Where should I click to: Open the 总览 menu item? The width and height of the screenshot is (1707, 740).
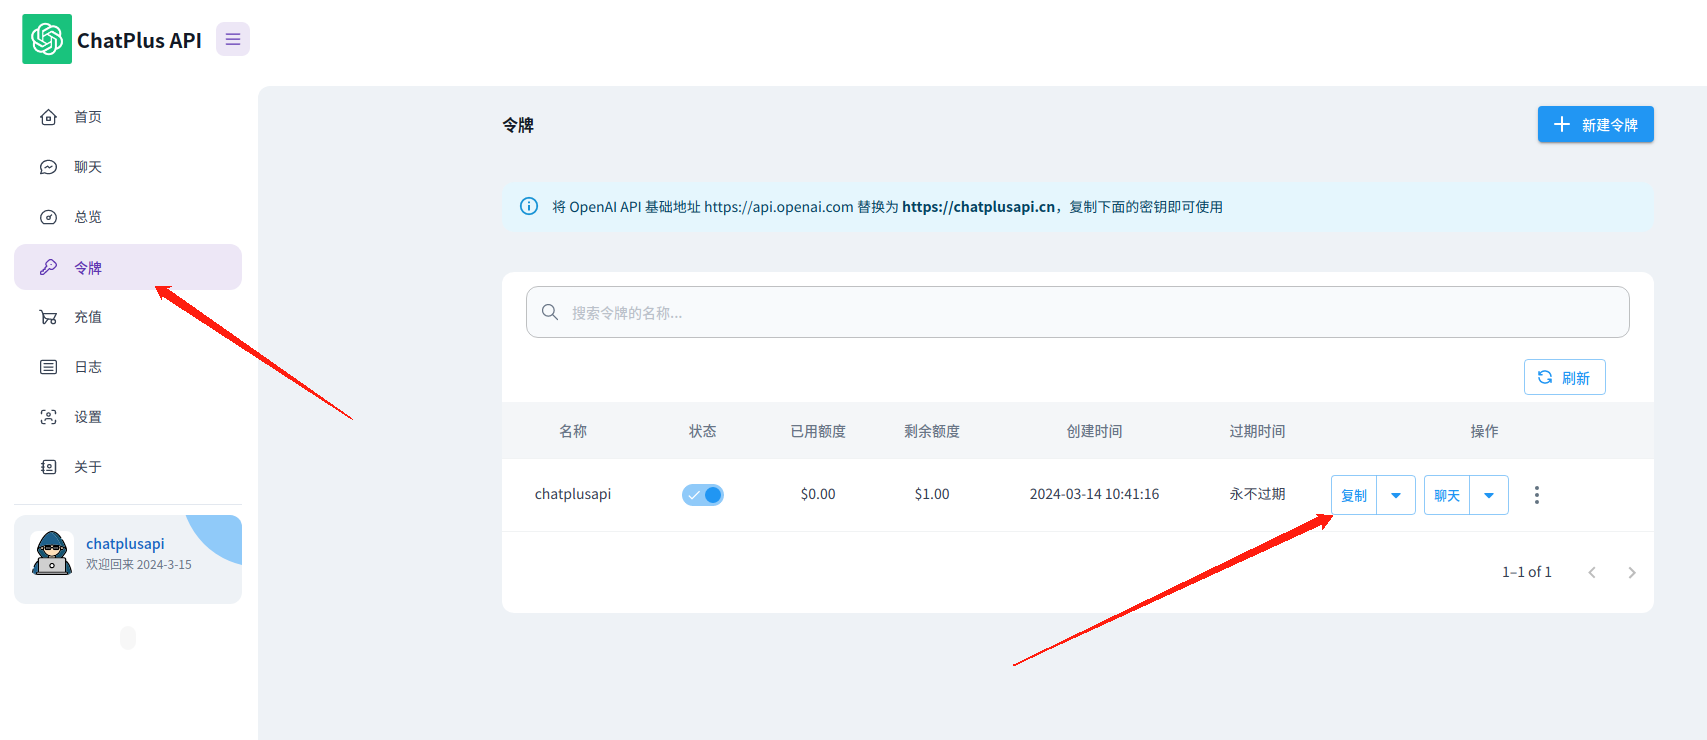(x=128, y=217)
